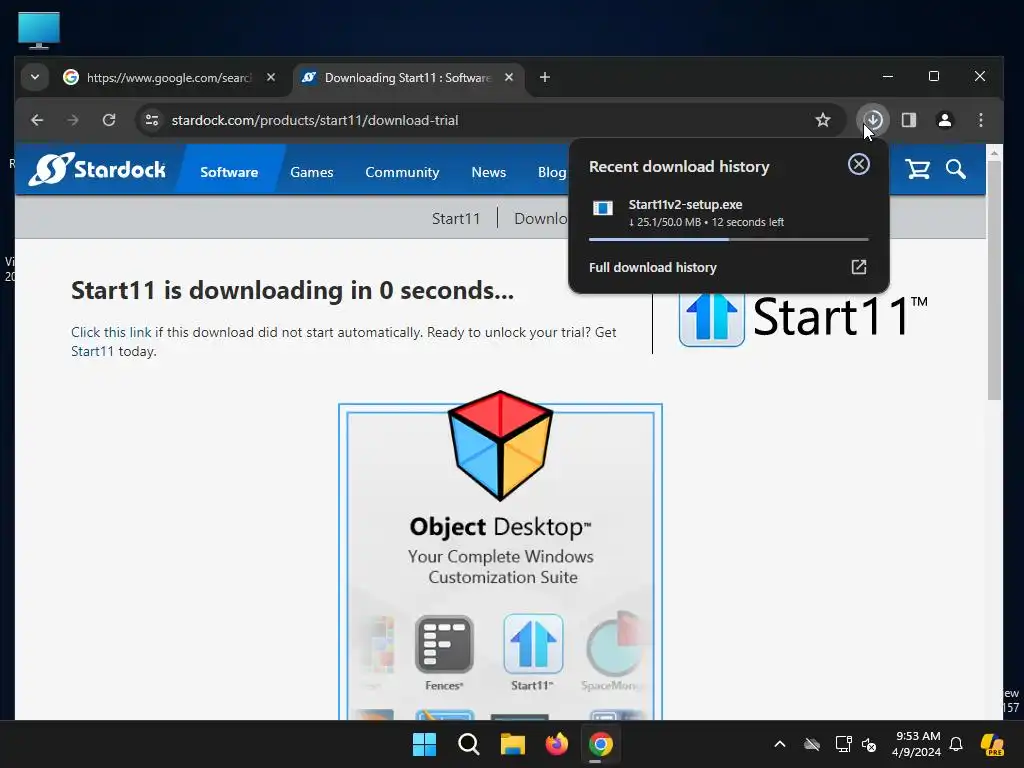Open the Stardock site search icon

point(955,170)
